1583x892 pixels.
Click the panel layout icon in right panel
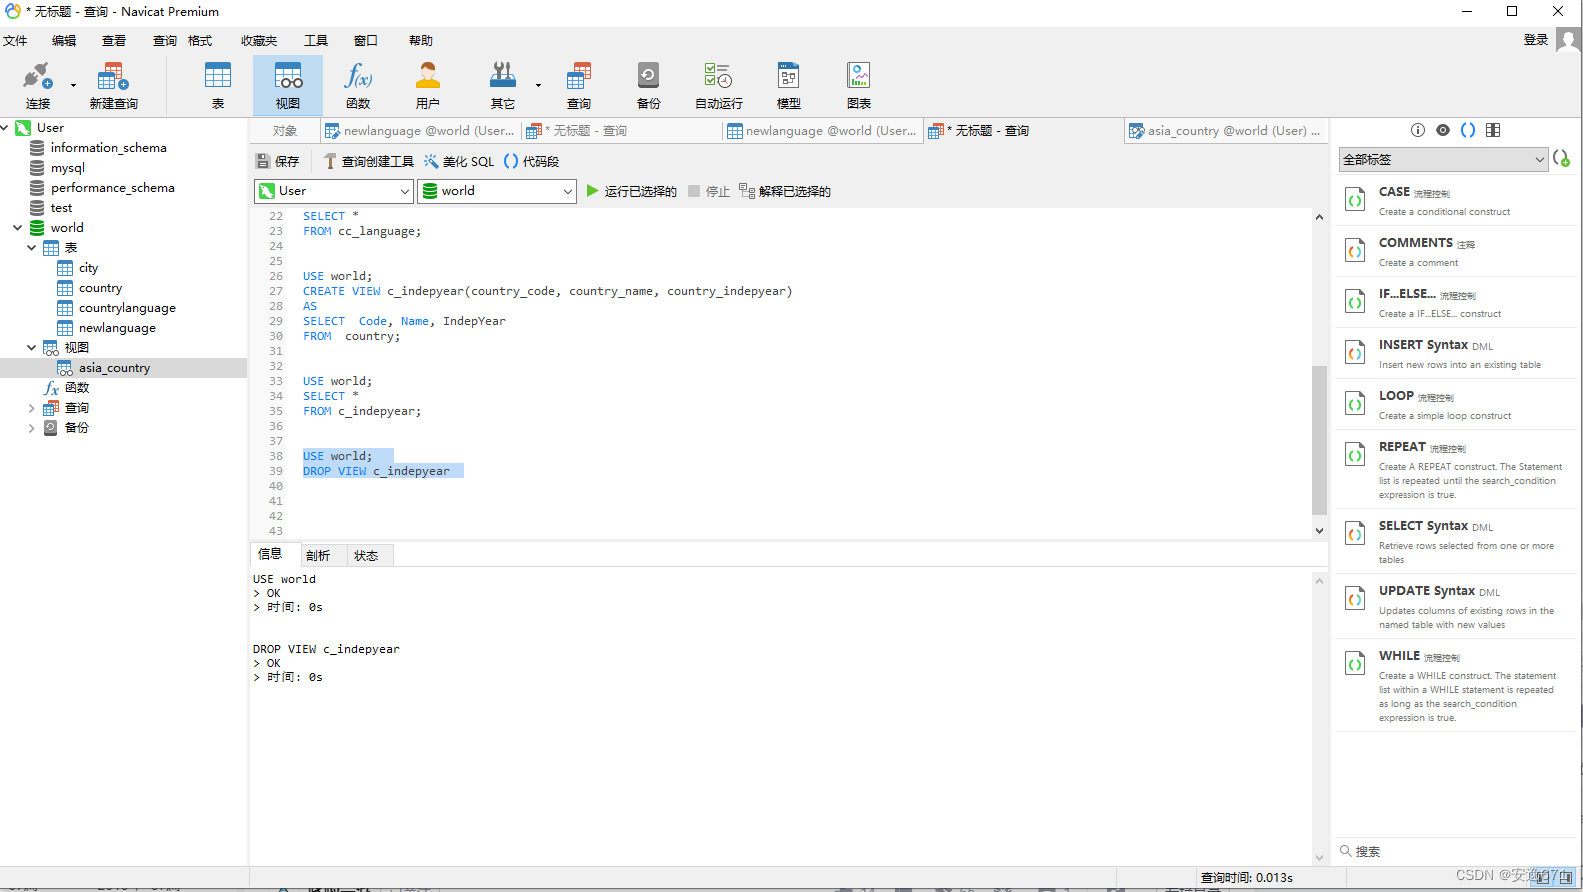point(1493,130)
